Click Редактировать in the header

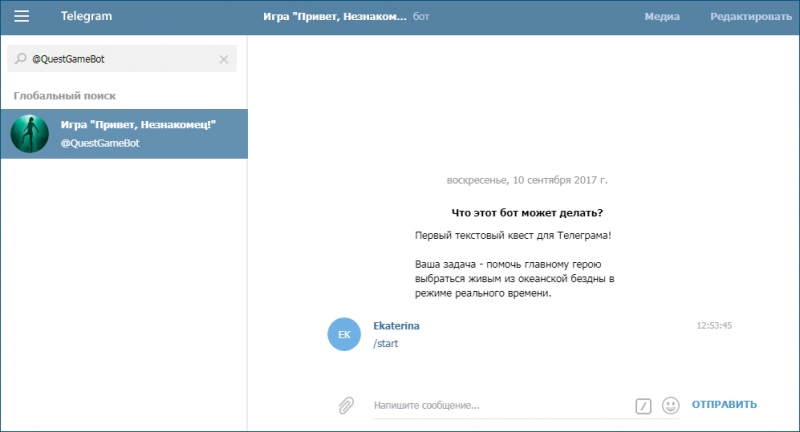click(x=751, y=16)
